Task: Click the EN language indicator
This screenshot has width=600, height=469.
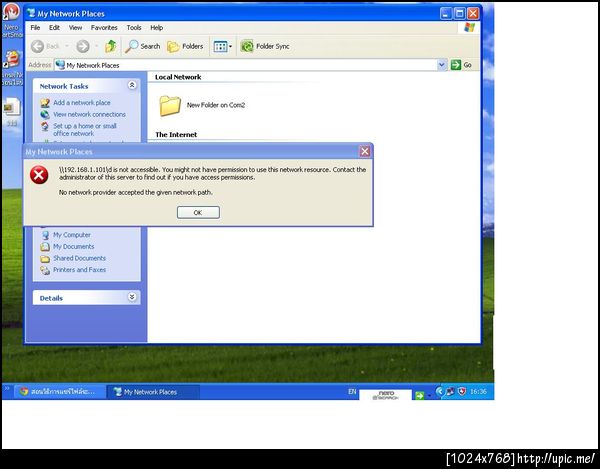Action: tap(352, 391)
